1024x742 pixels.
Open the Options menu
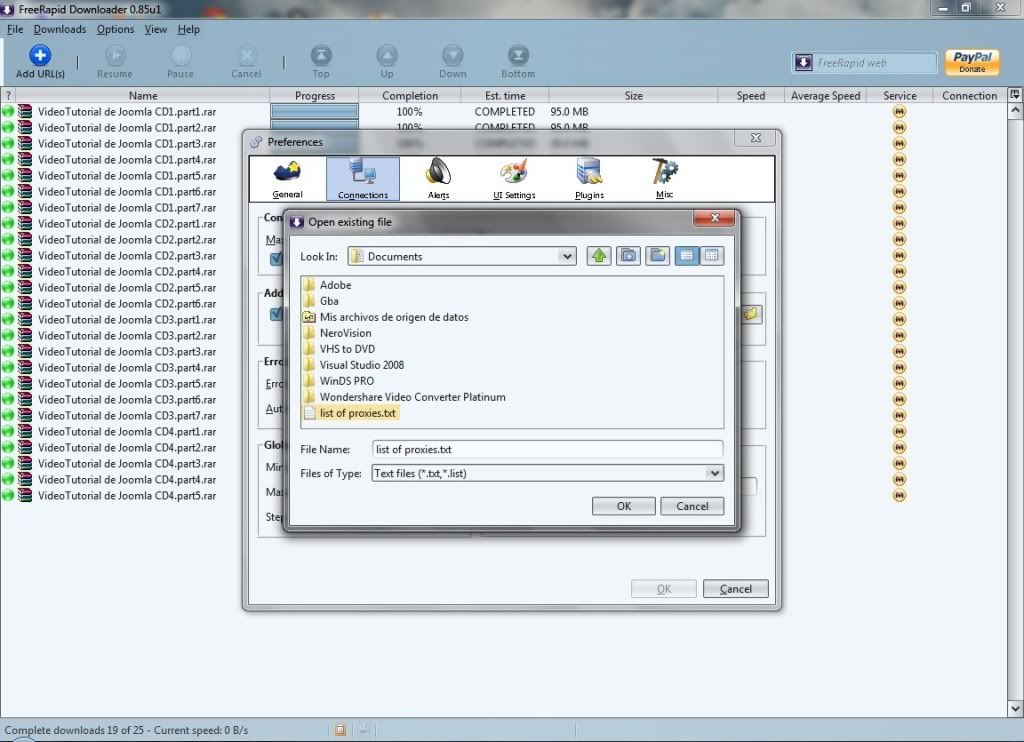click(116, 29)
